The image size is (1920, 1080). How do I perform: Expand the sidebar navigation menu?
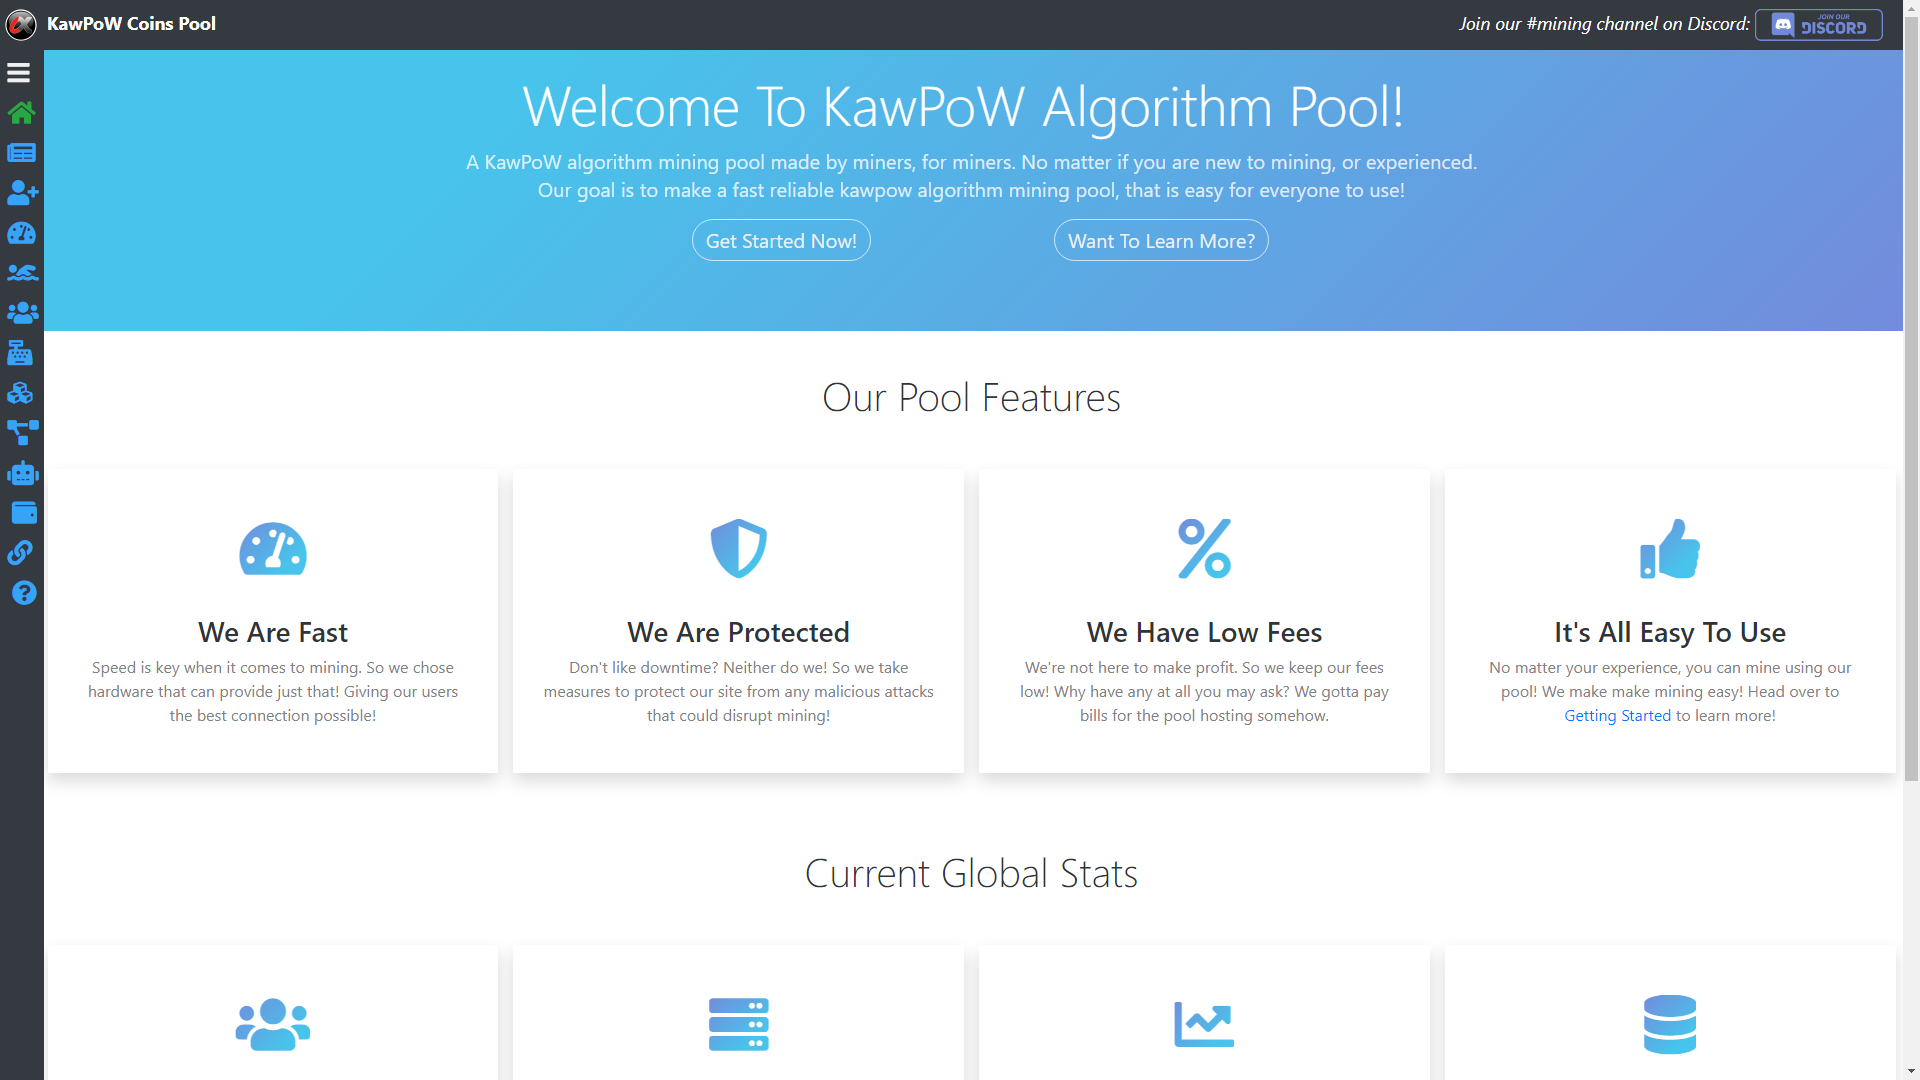(18, 73)
